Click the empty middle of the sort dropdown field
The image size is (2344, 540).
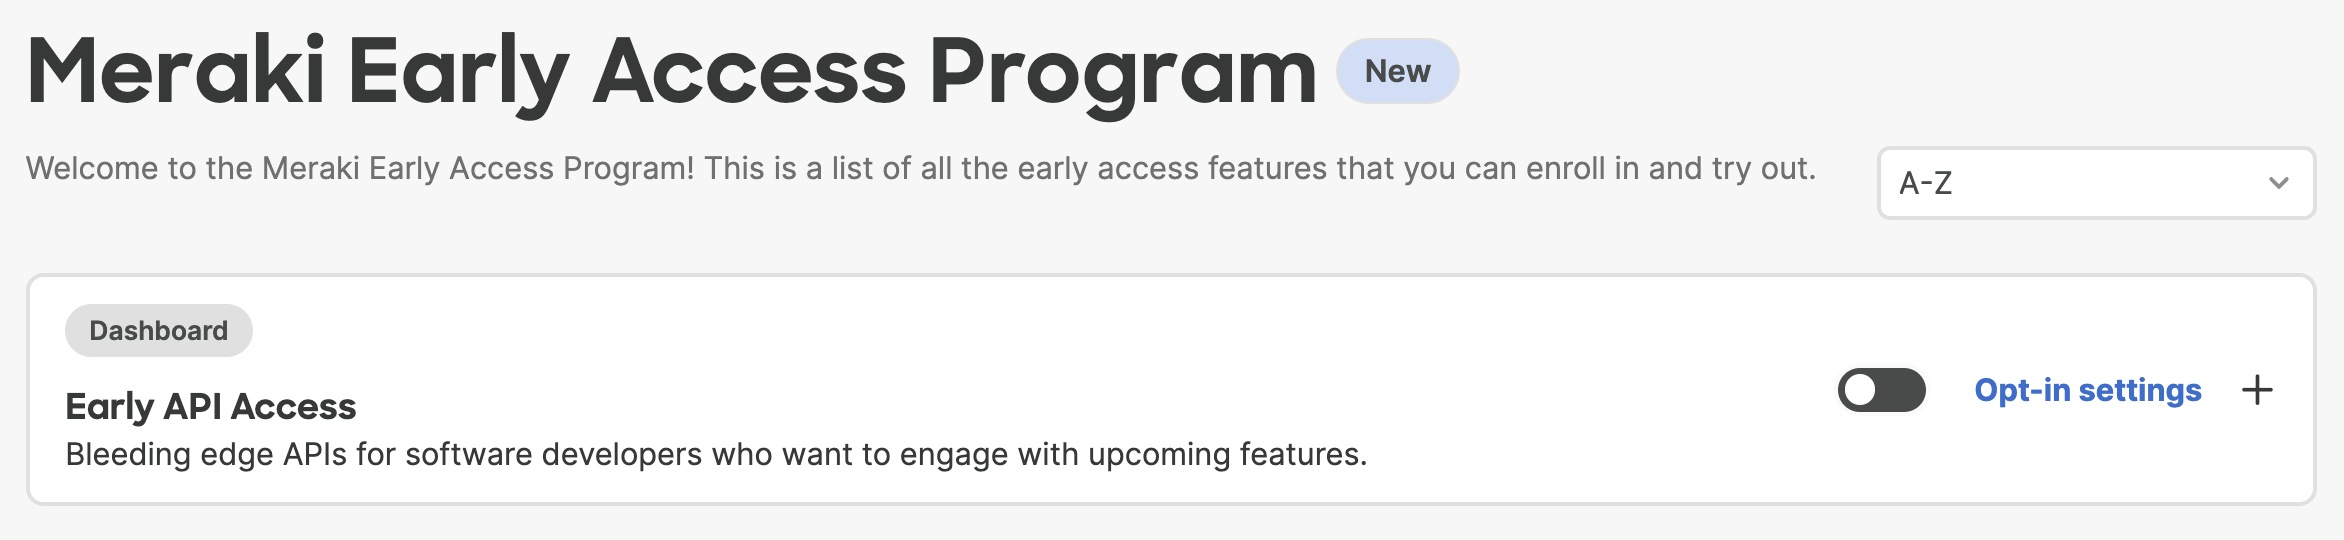[x=2100, y=183]
